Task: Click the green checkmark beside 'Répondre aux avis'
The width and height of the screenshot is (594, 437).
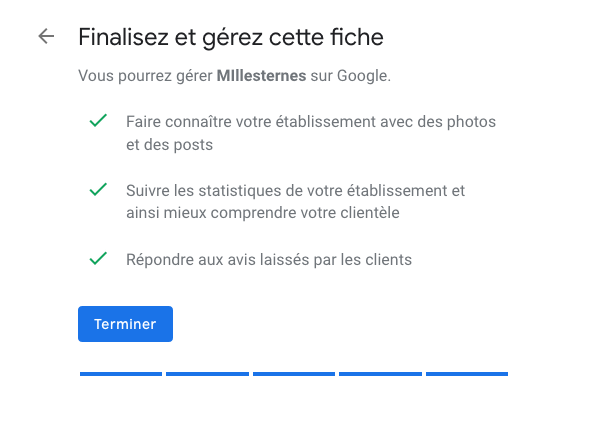Action: pos(98,259)
